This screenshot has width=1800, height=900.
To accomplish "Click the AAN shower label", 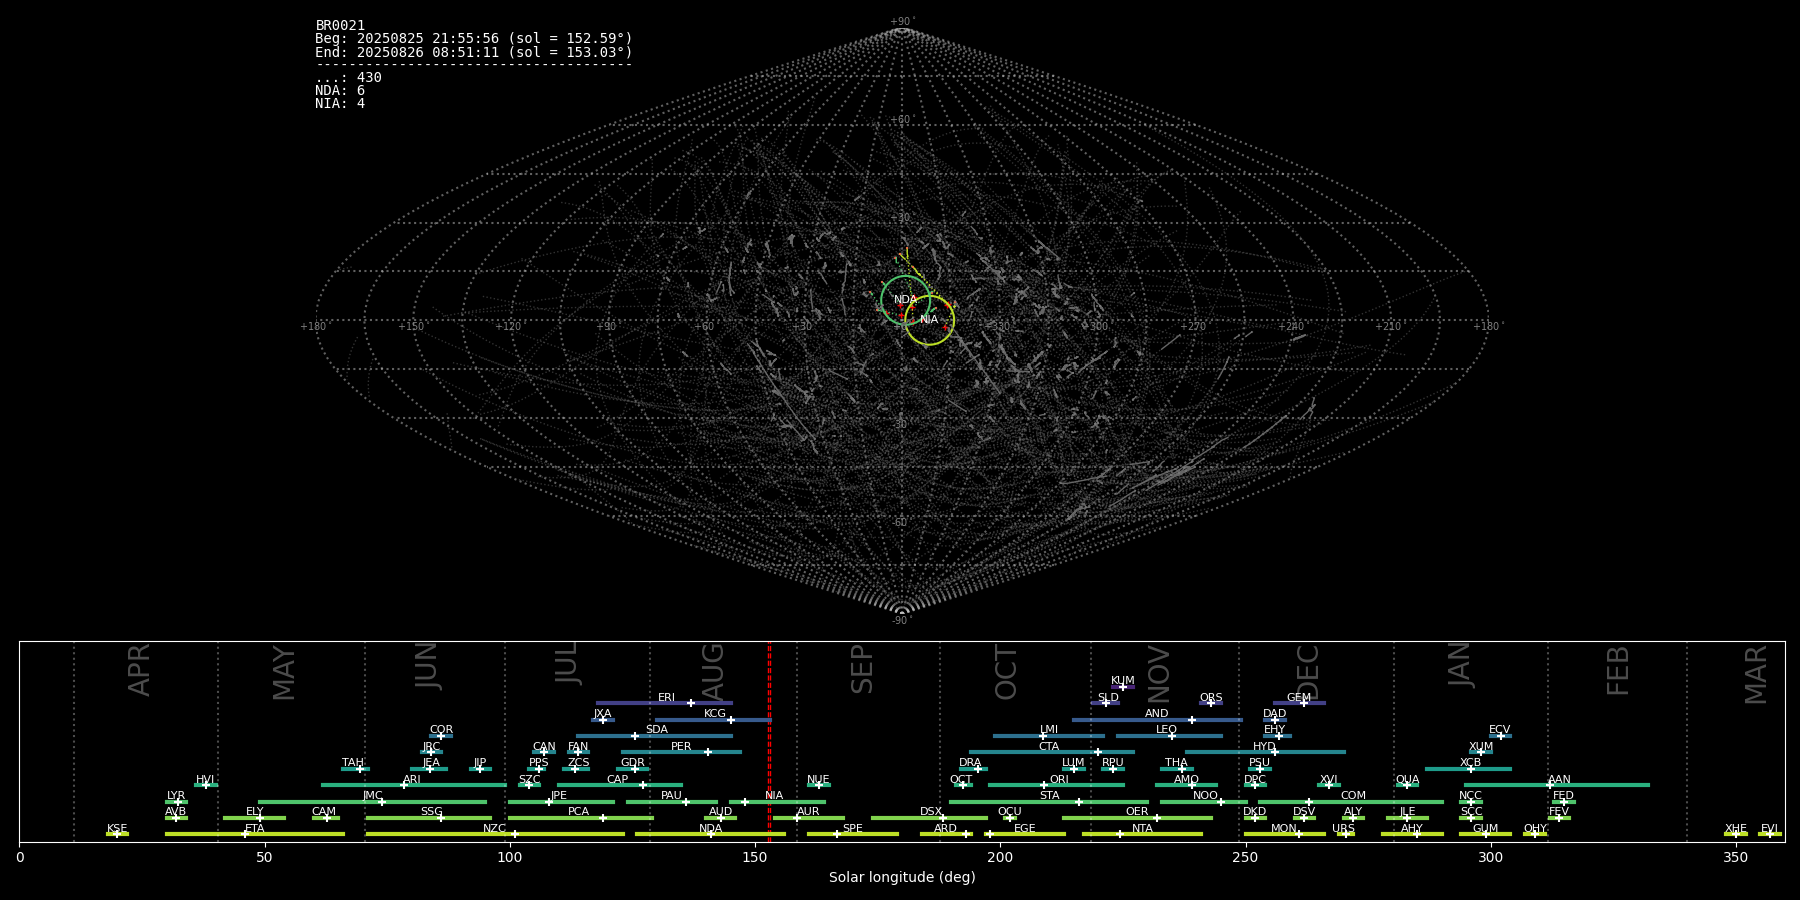I will (x=1559, y=780).
